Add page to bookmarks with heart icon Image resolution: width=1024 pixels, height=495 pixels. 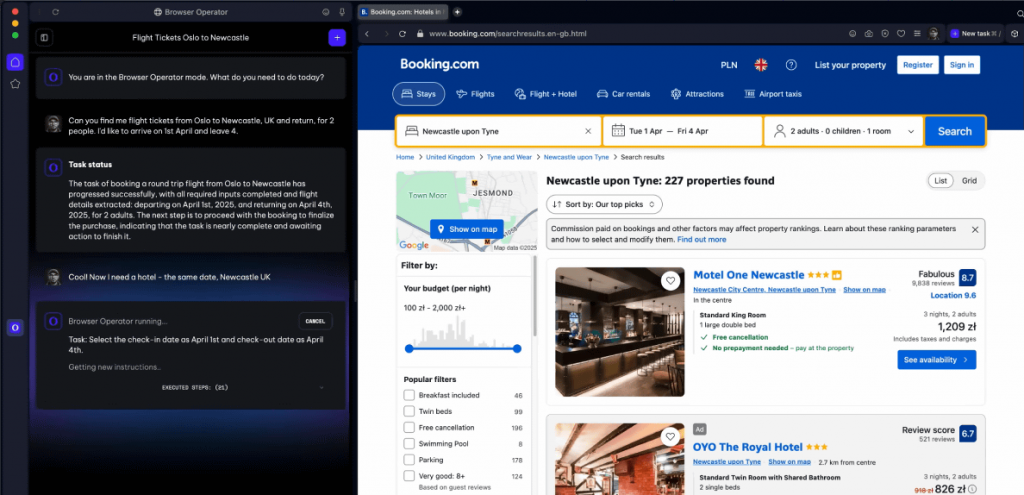click(x=901, y=33)
